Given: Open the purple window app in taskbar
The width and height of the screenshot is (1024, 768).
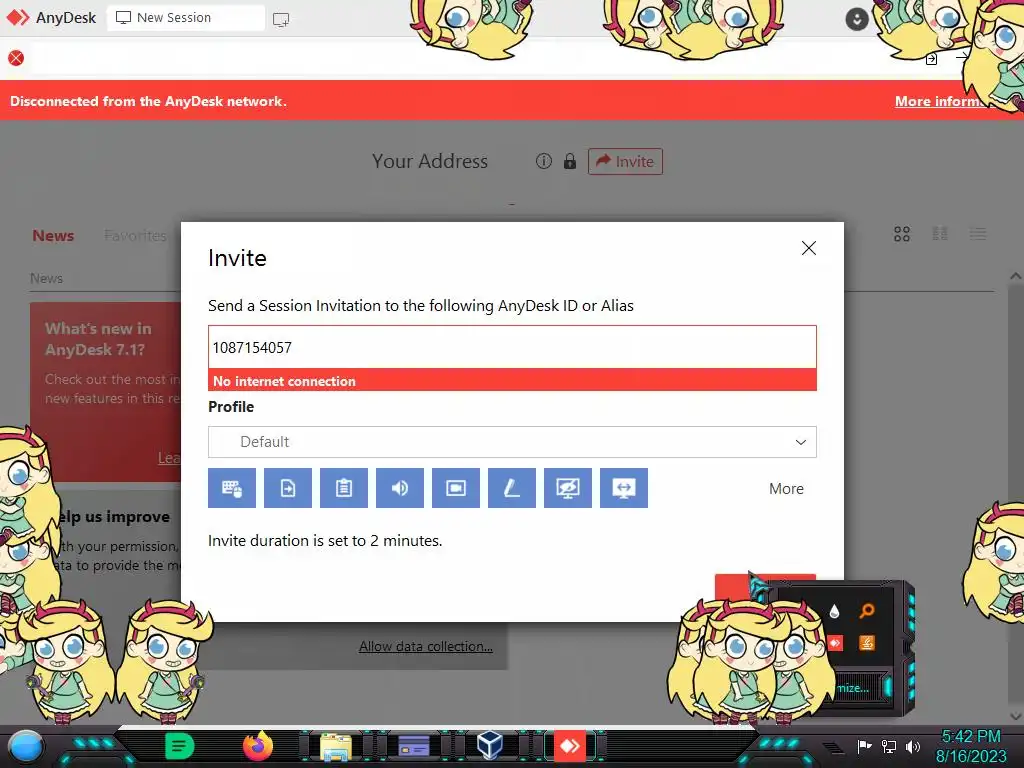Looking at the screenshot, I should 413,746.
